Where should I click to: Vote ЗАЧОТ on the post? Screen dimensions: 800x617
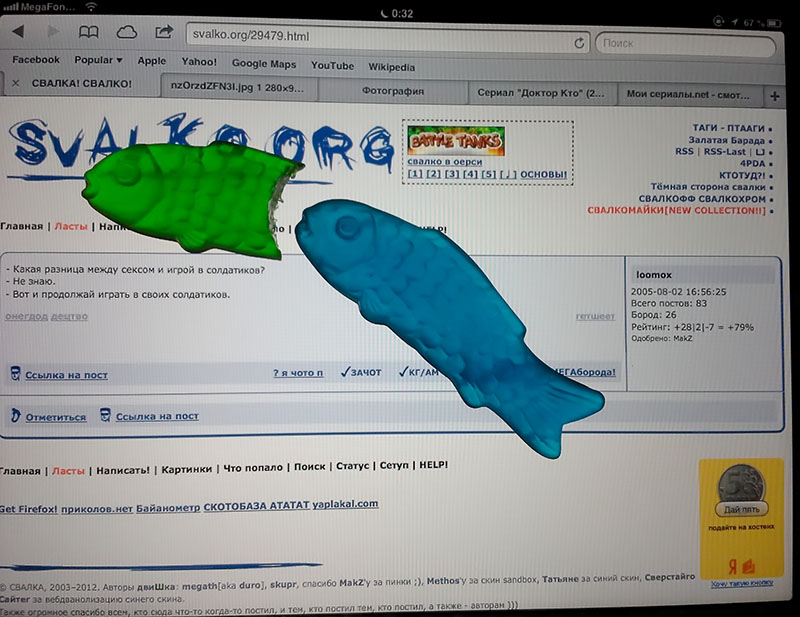[361, 373]
